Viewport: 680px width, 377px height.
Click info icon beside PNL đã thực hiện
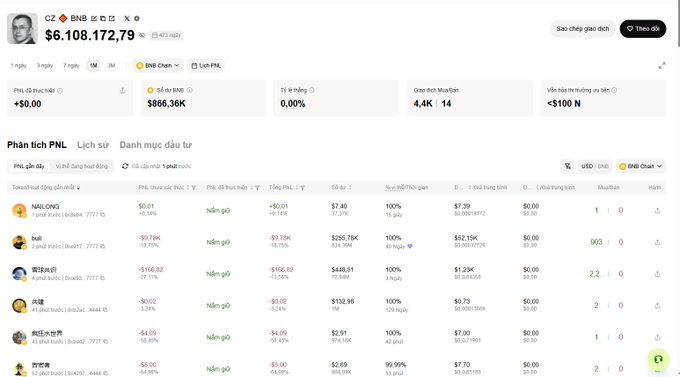tap(60, 91)
